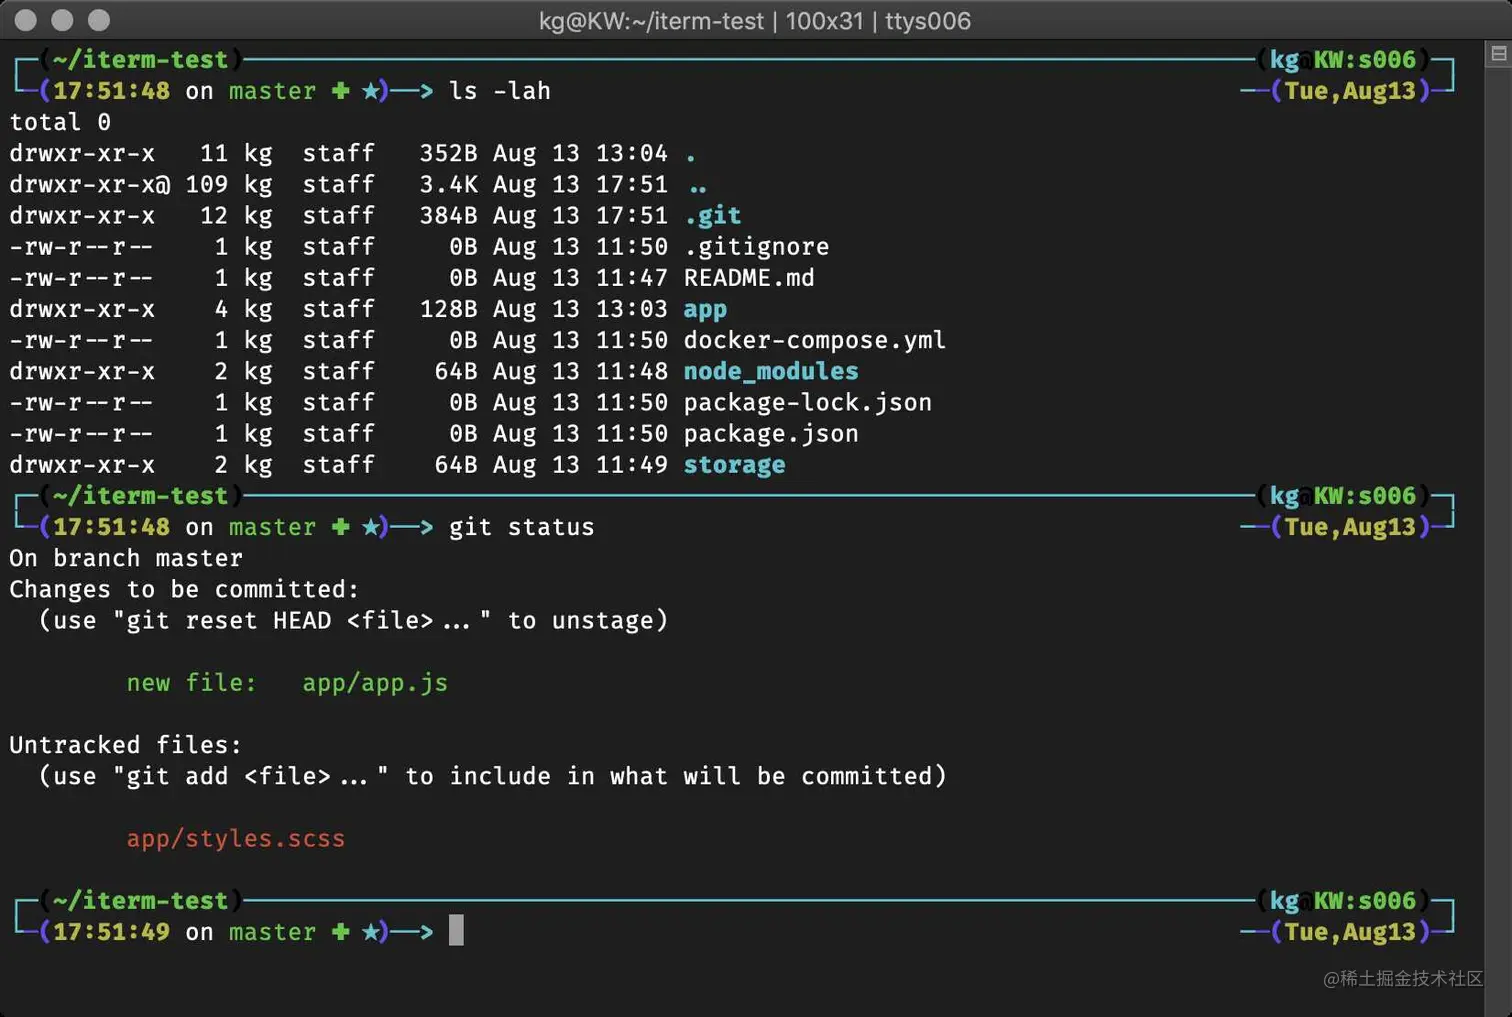Click the app folder in the listing
This screenshot has width=1512, height=1017.
(x=705, y=309)
